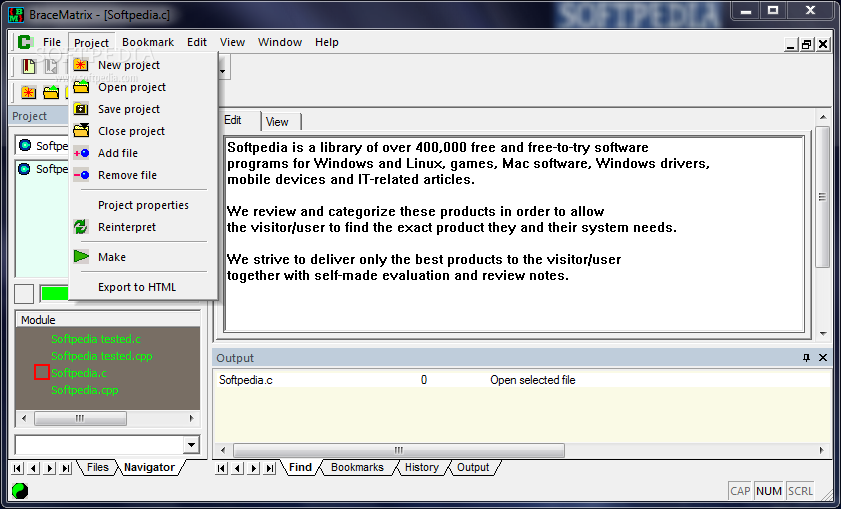
Task: Click the green Make play arrow icon
Action: coord(81,257)
